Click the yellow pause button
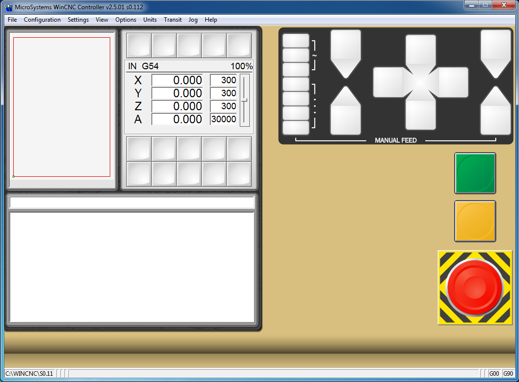This screenshot has height=382, width=519. (x=475, y=221)
